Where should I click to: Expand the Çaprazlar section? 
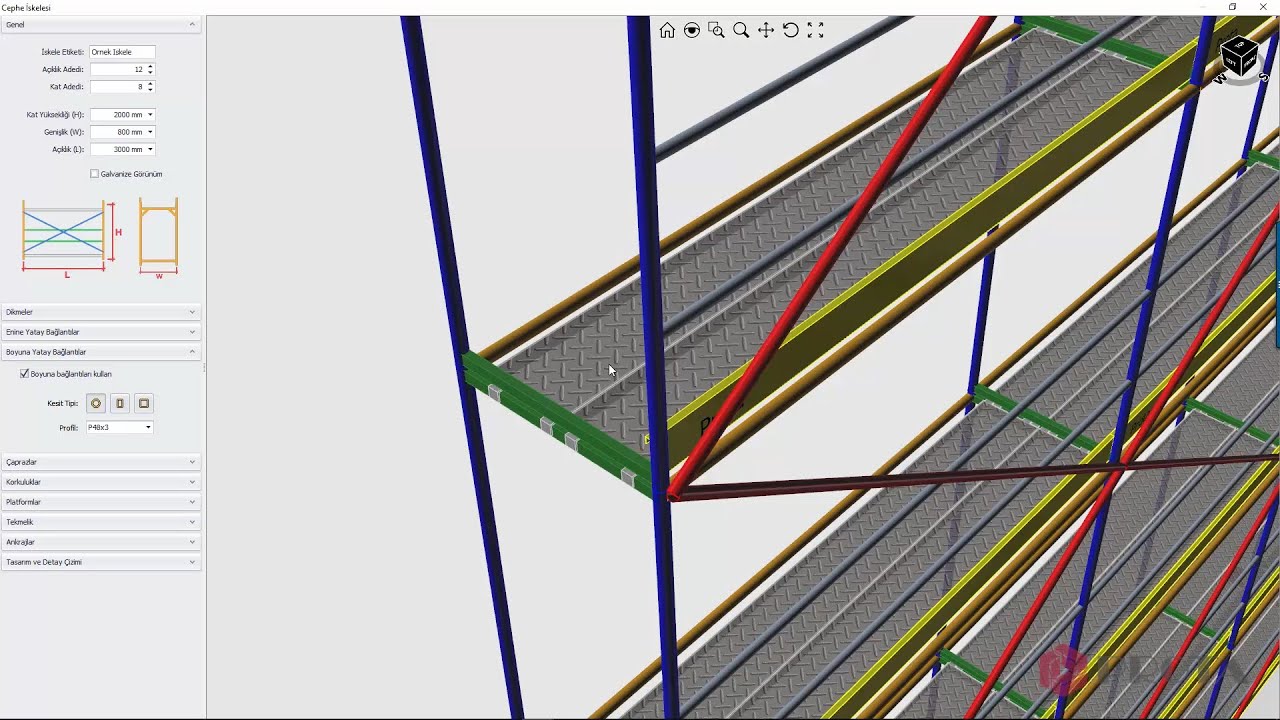(101, 462)
